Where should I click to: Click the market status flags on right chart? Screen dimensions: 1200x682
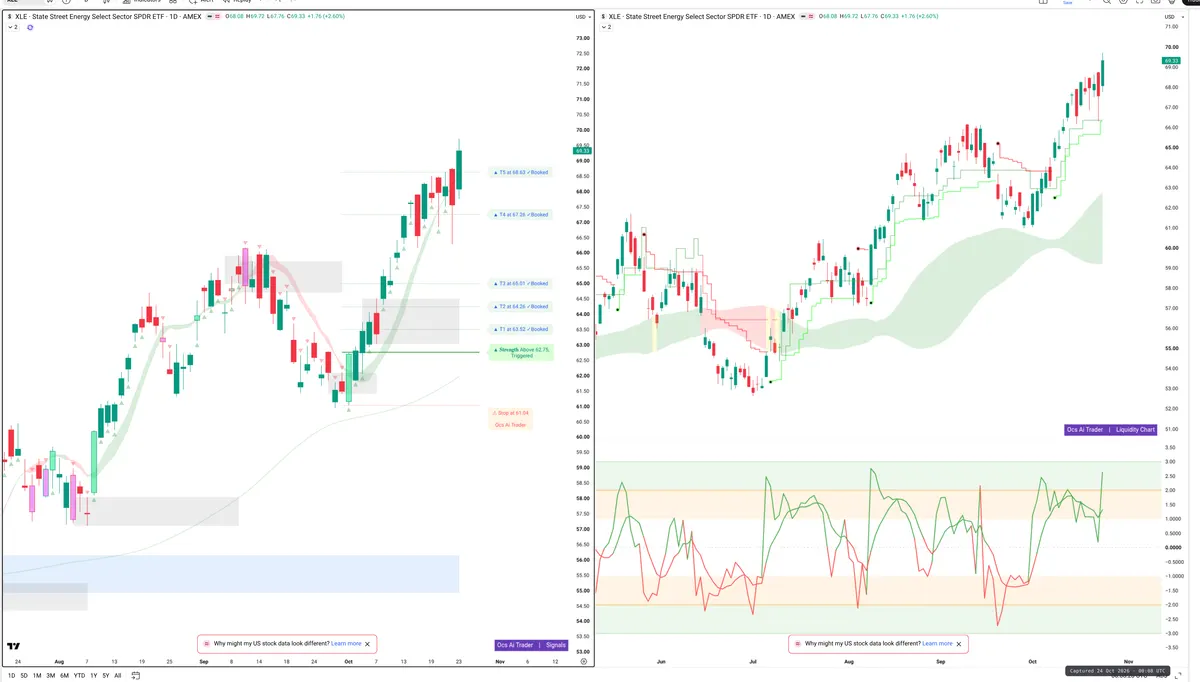click(807, 17)
